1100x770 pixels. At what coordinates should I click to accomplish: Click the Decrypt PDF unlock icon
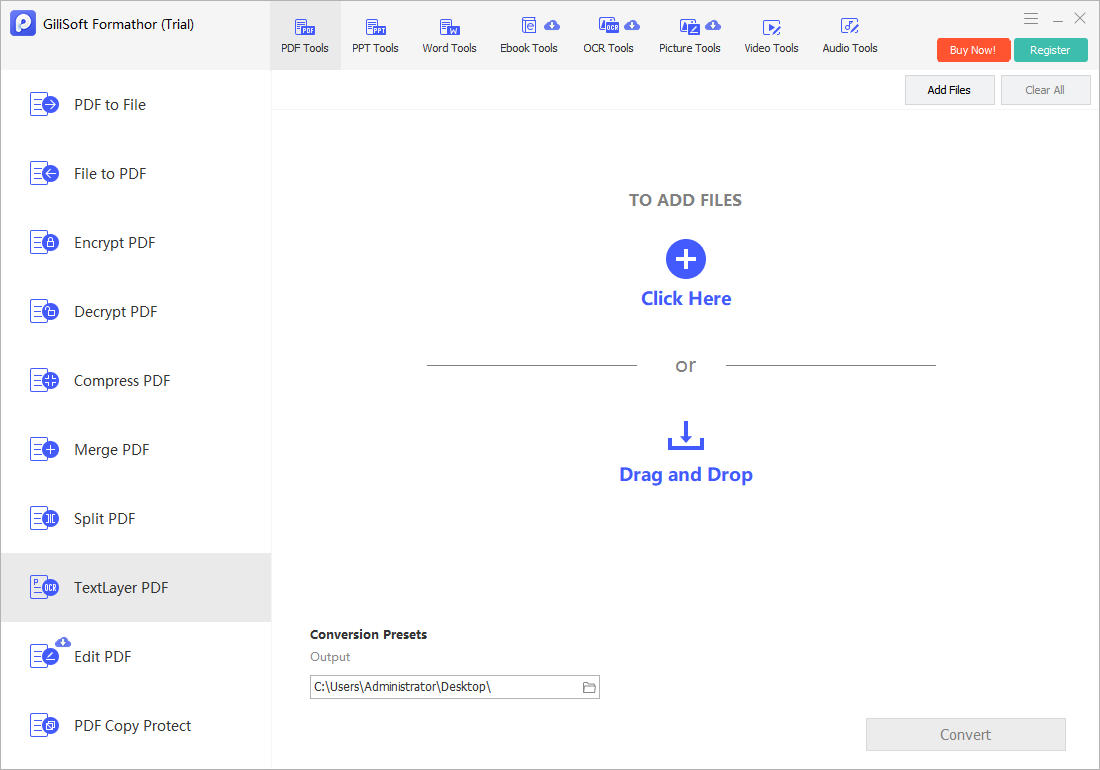(x=44, y=311)
